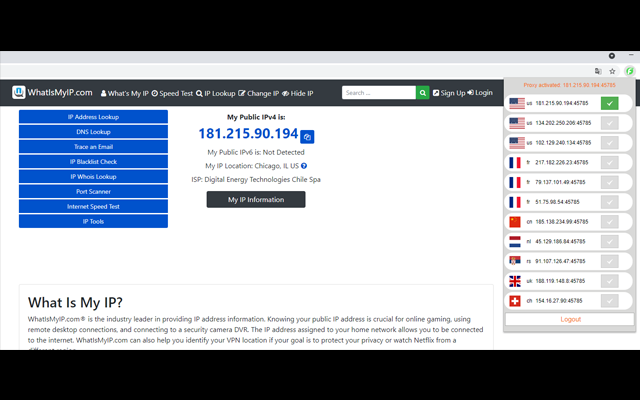Click the browser profile circle icon
Image resolution: width=640 pixels, height=400 pixels.
(612, 56)
